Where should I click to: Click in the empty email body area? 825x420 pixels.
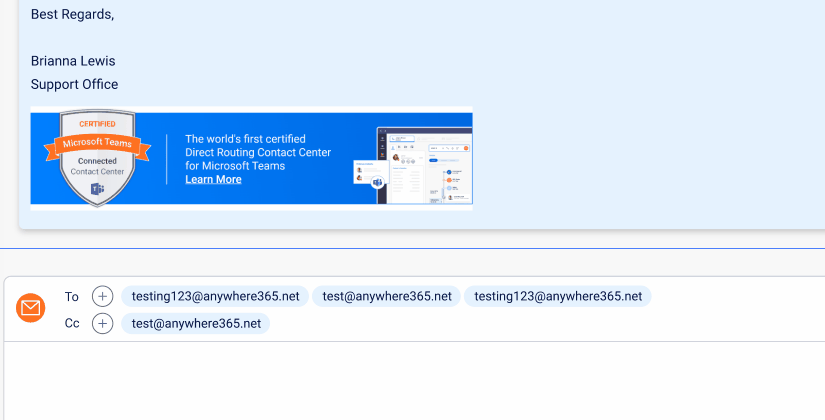click(415, 381)
